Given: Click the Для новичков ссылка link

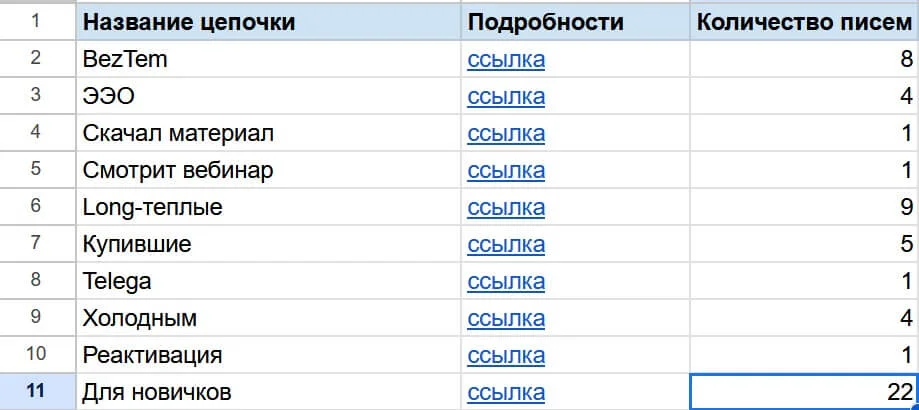Looking at the screenshot, I should 506,392.
